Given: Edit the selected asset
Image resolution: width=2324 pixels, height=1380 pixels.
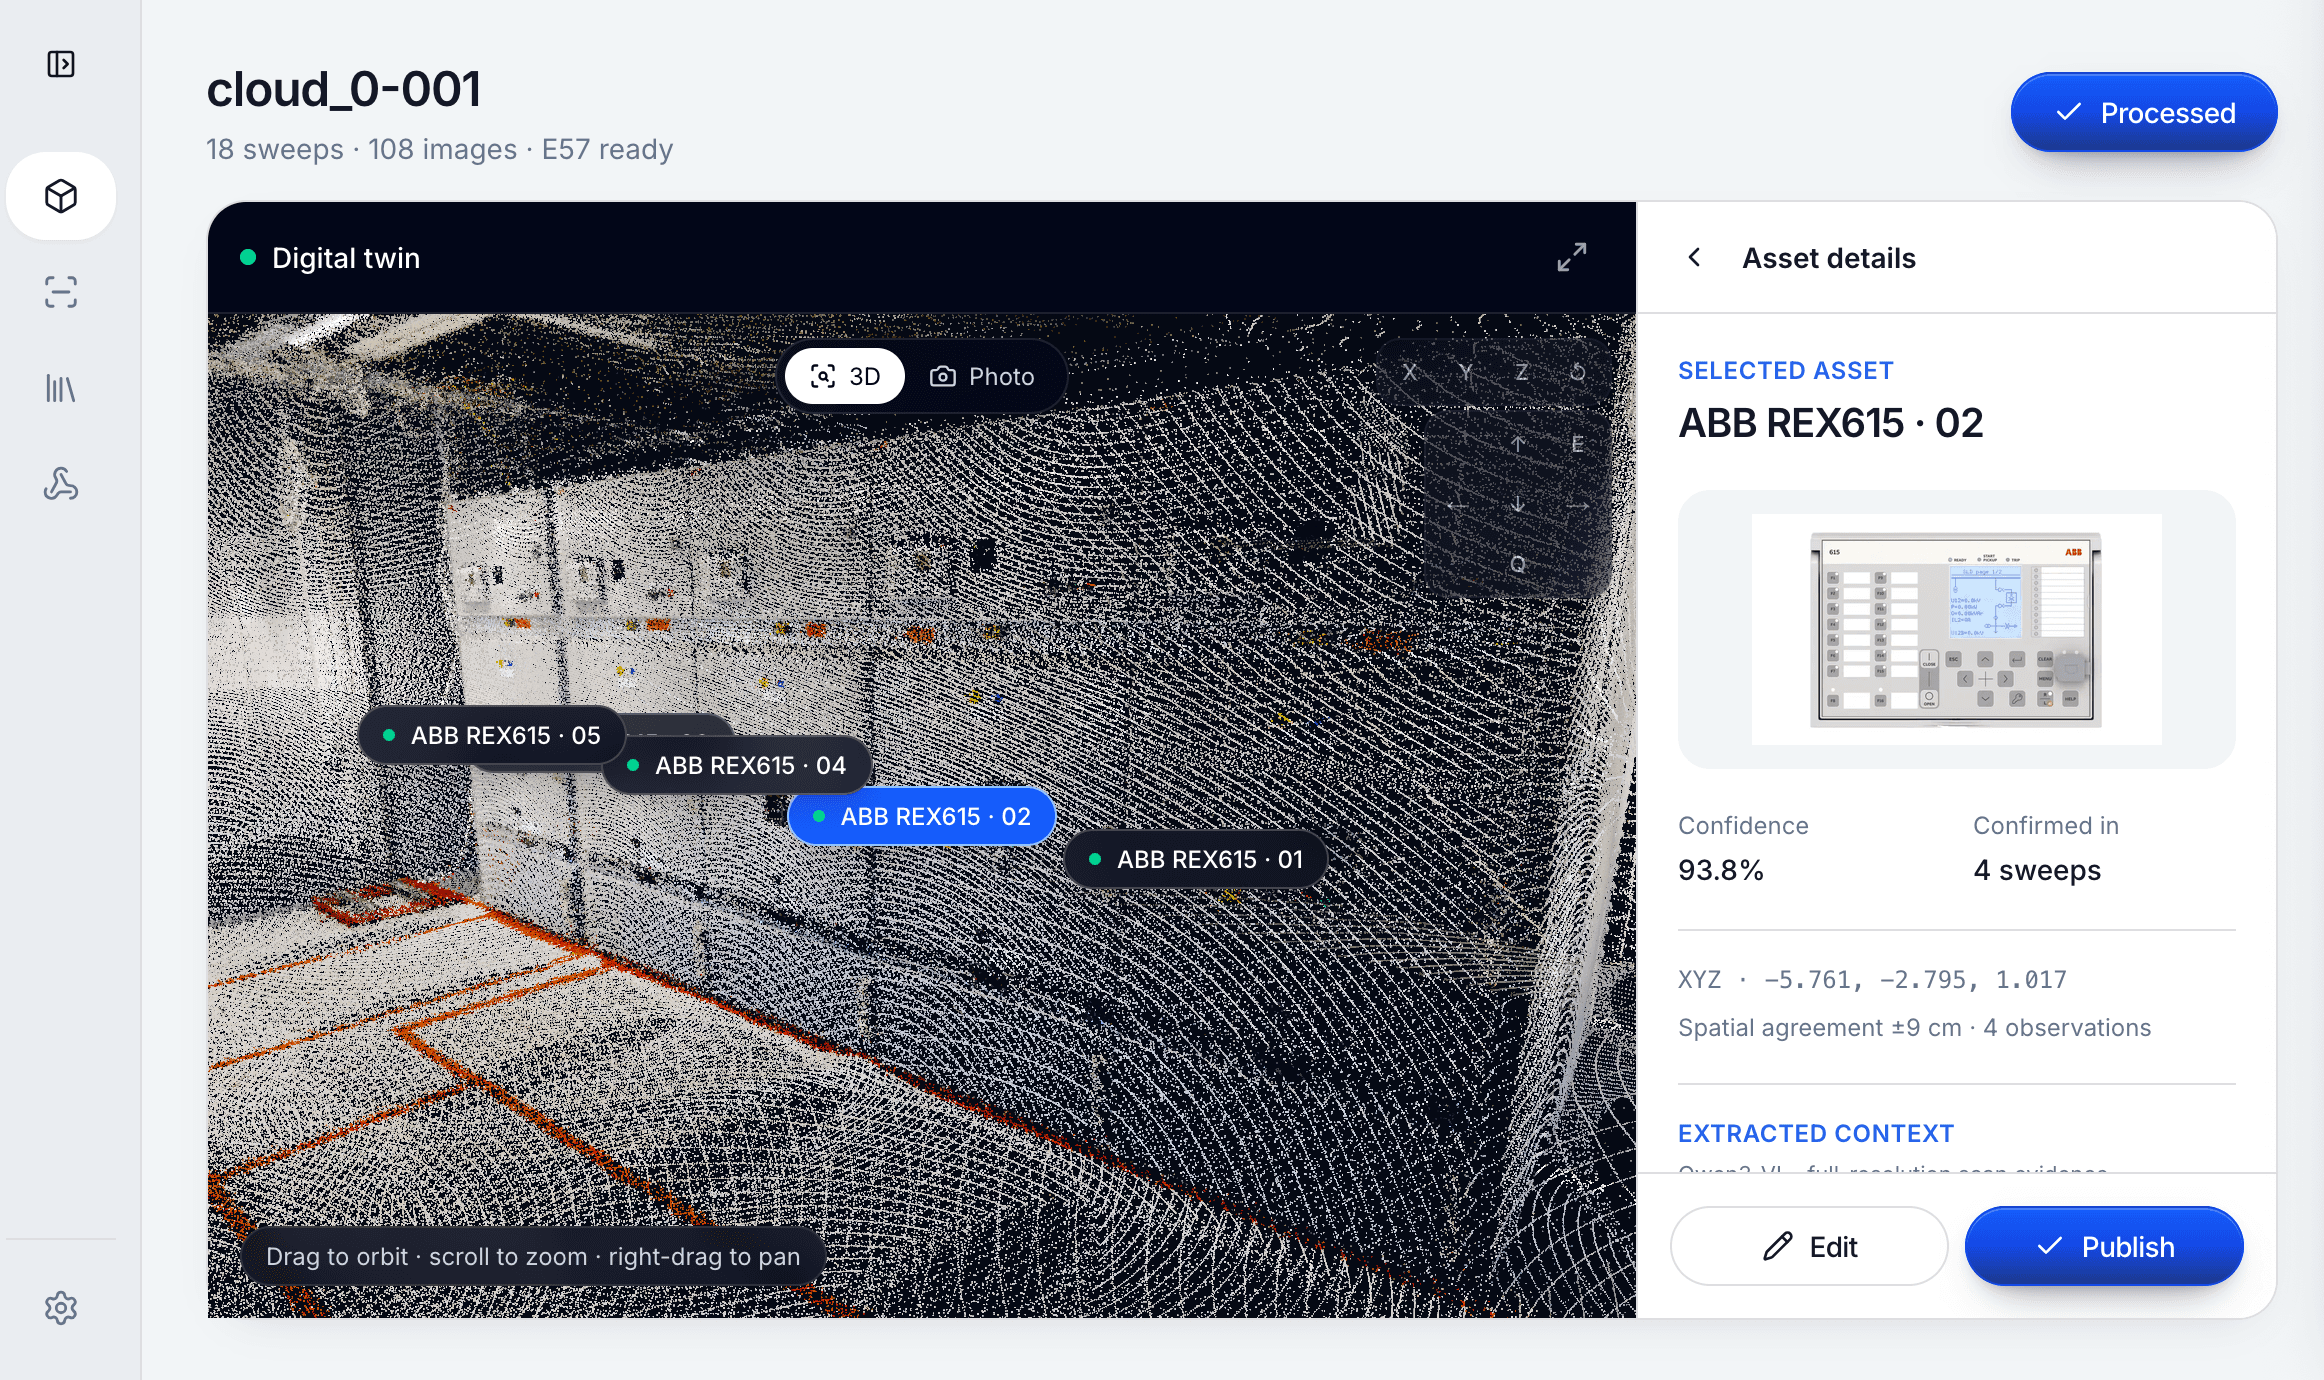Looking at the screenshot, I should tap(1809, 1246).
